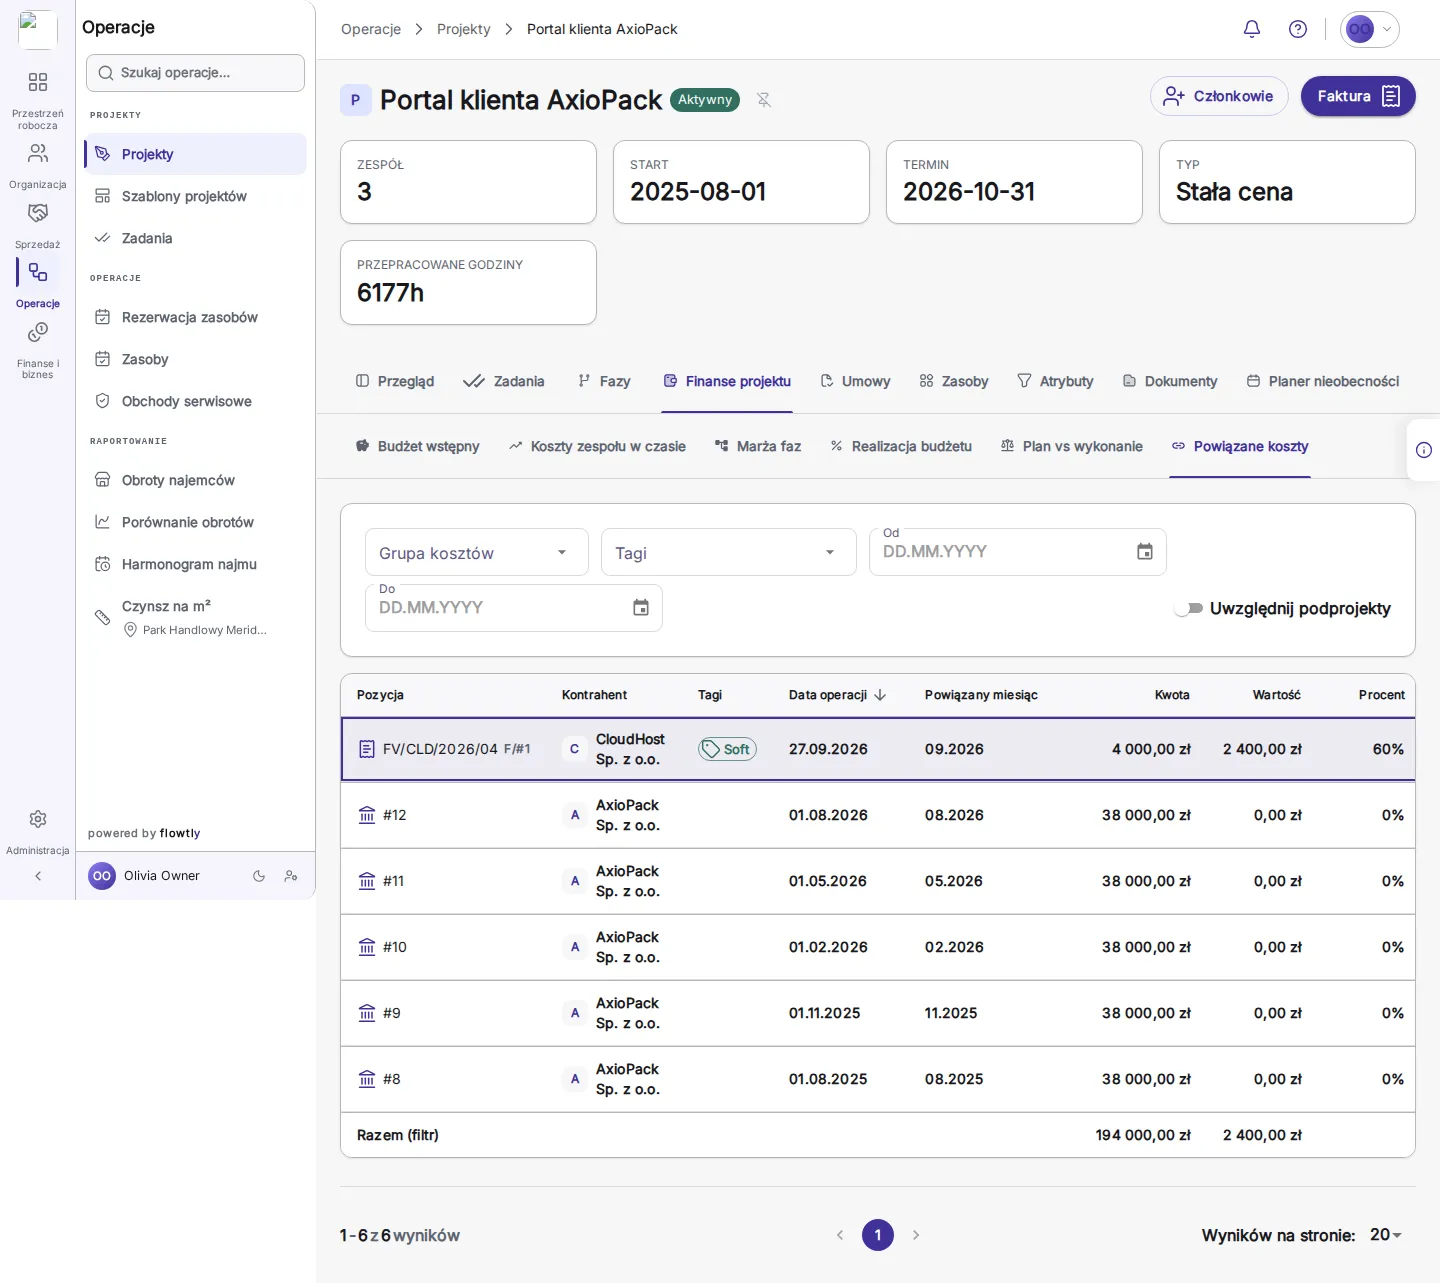Open the info panel icon at right edge
Screen dimensions: 1440x1283
coord(1424,450)
